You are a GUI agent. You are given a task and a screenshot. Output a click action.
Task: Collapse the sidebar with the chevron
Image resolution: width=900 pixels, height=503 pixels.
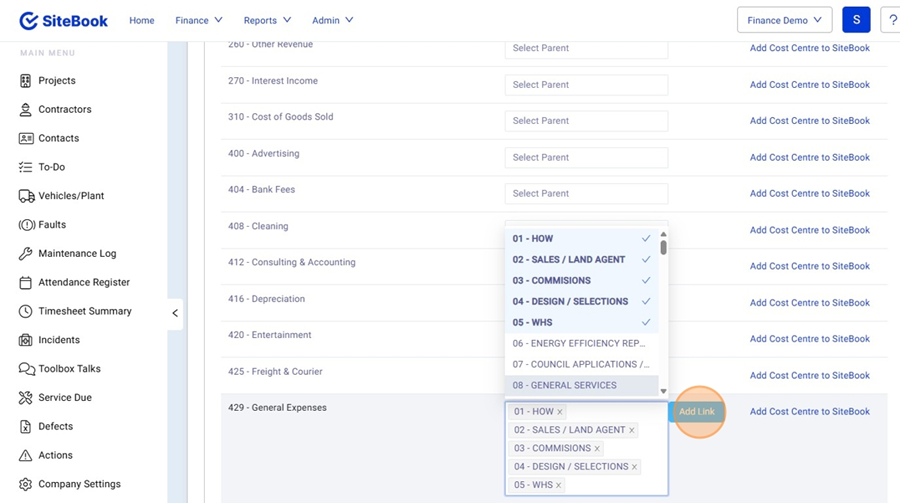[175, 313]
